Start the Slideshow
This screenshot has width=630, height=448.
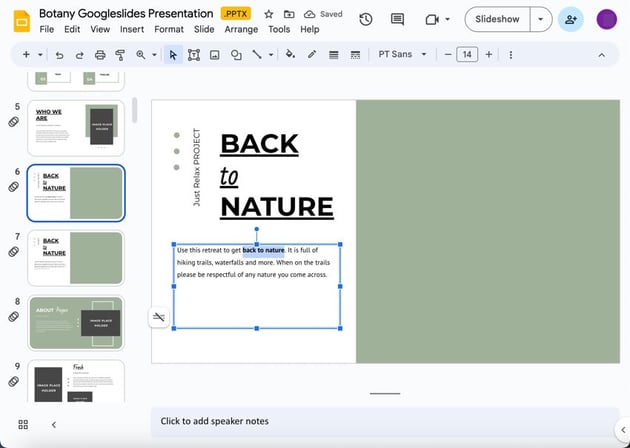[x=497, y=19]
